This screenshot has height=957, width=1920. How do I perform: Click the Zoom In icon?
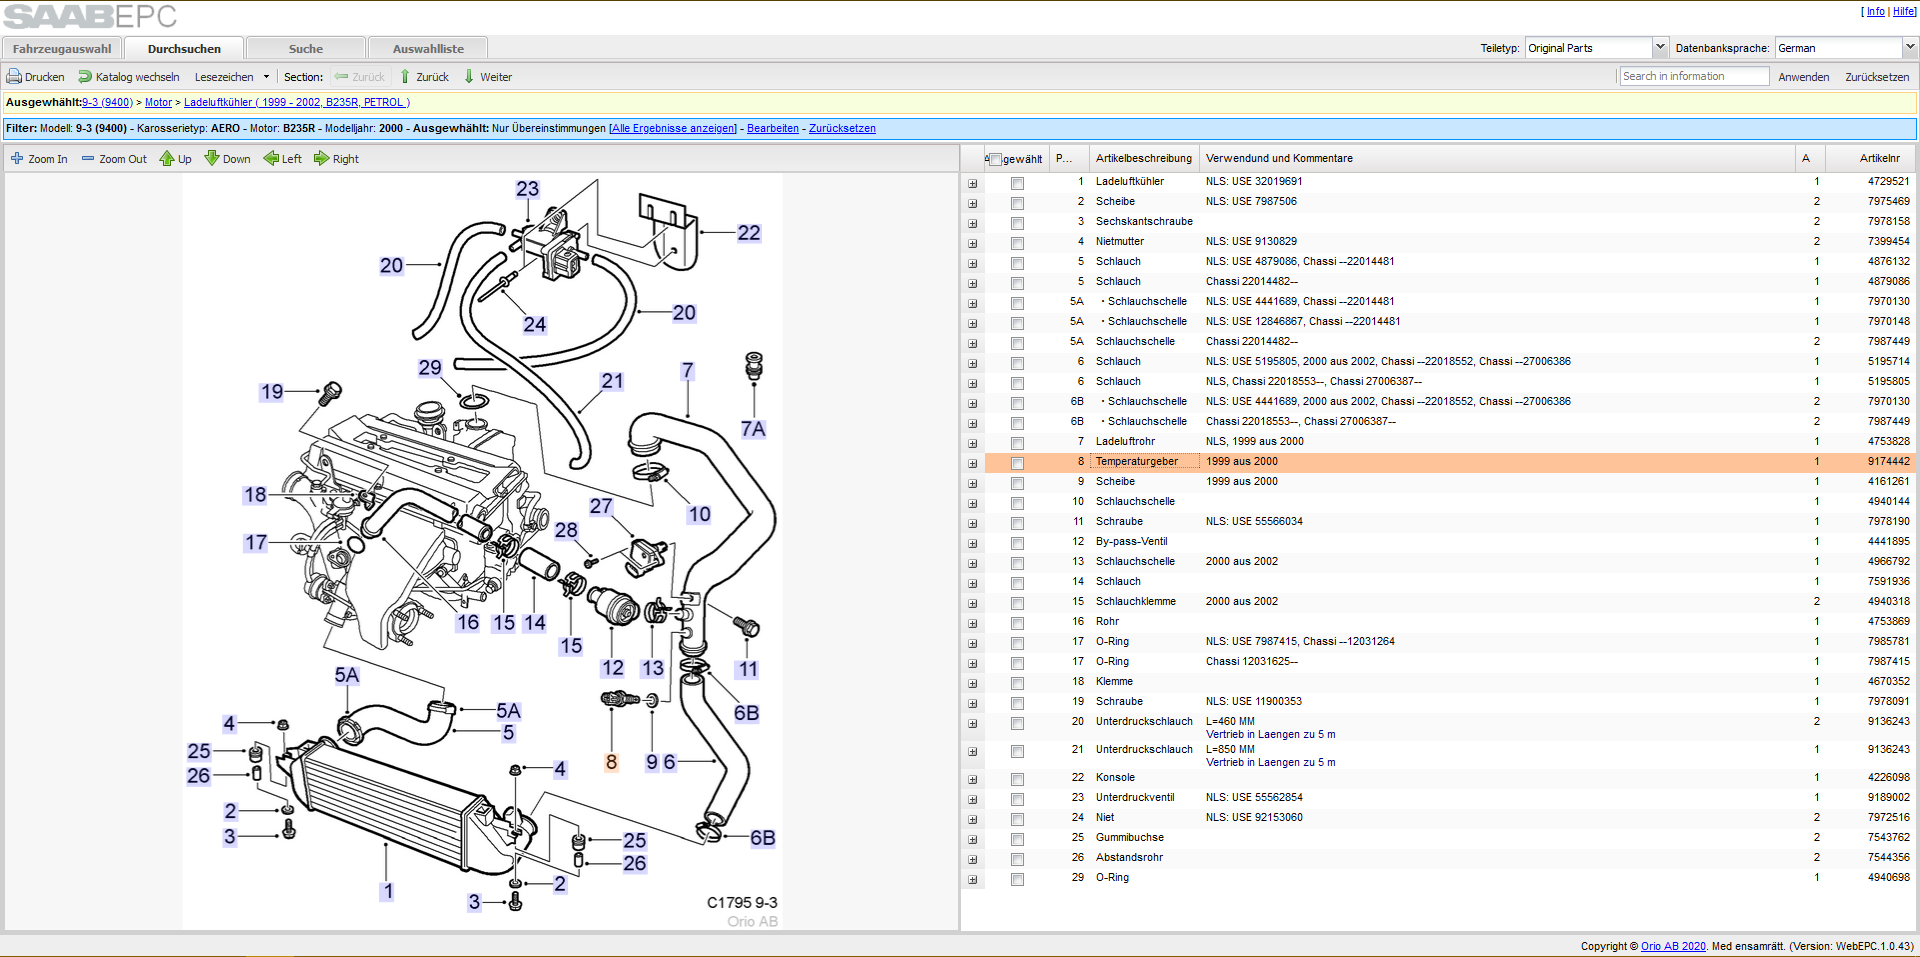[x=17, y=159]
